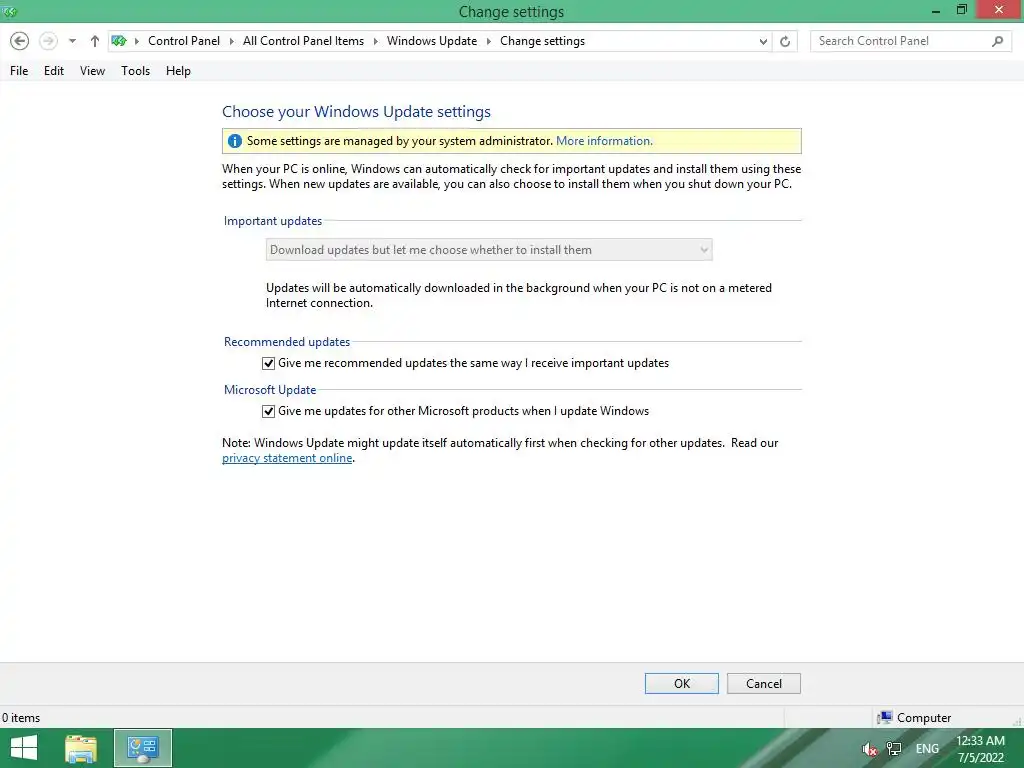Refresh the Change settings page
Viewport: 1024px width, 768px height.
pos(785,42)
